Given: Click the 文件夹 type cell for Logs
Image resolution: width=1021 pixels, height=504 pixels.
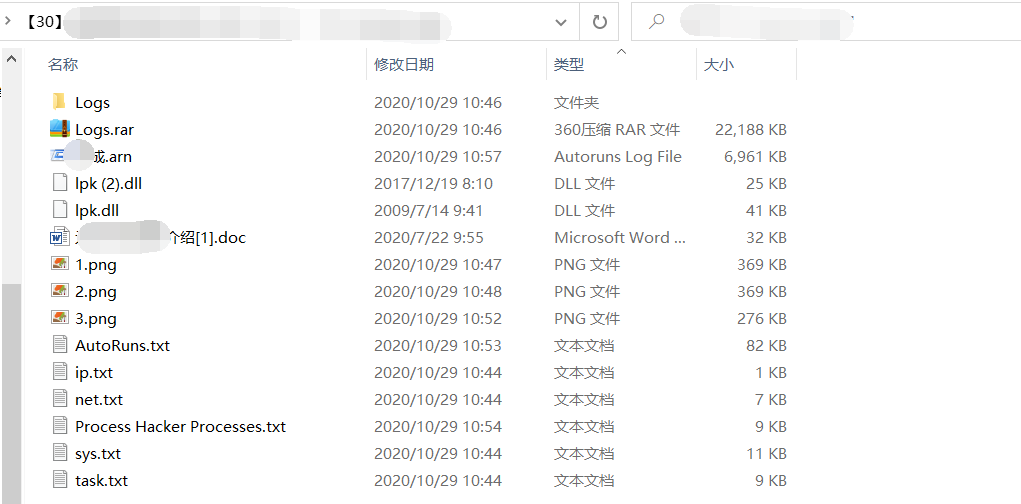Looking at the screenshot, I should click(576, 102).
